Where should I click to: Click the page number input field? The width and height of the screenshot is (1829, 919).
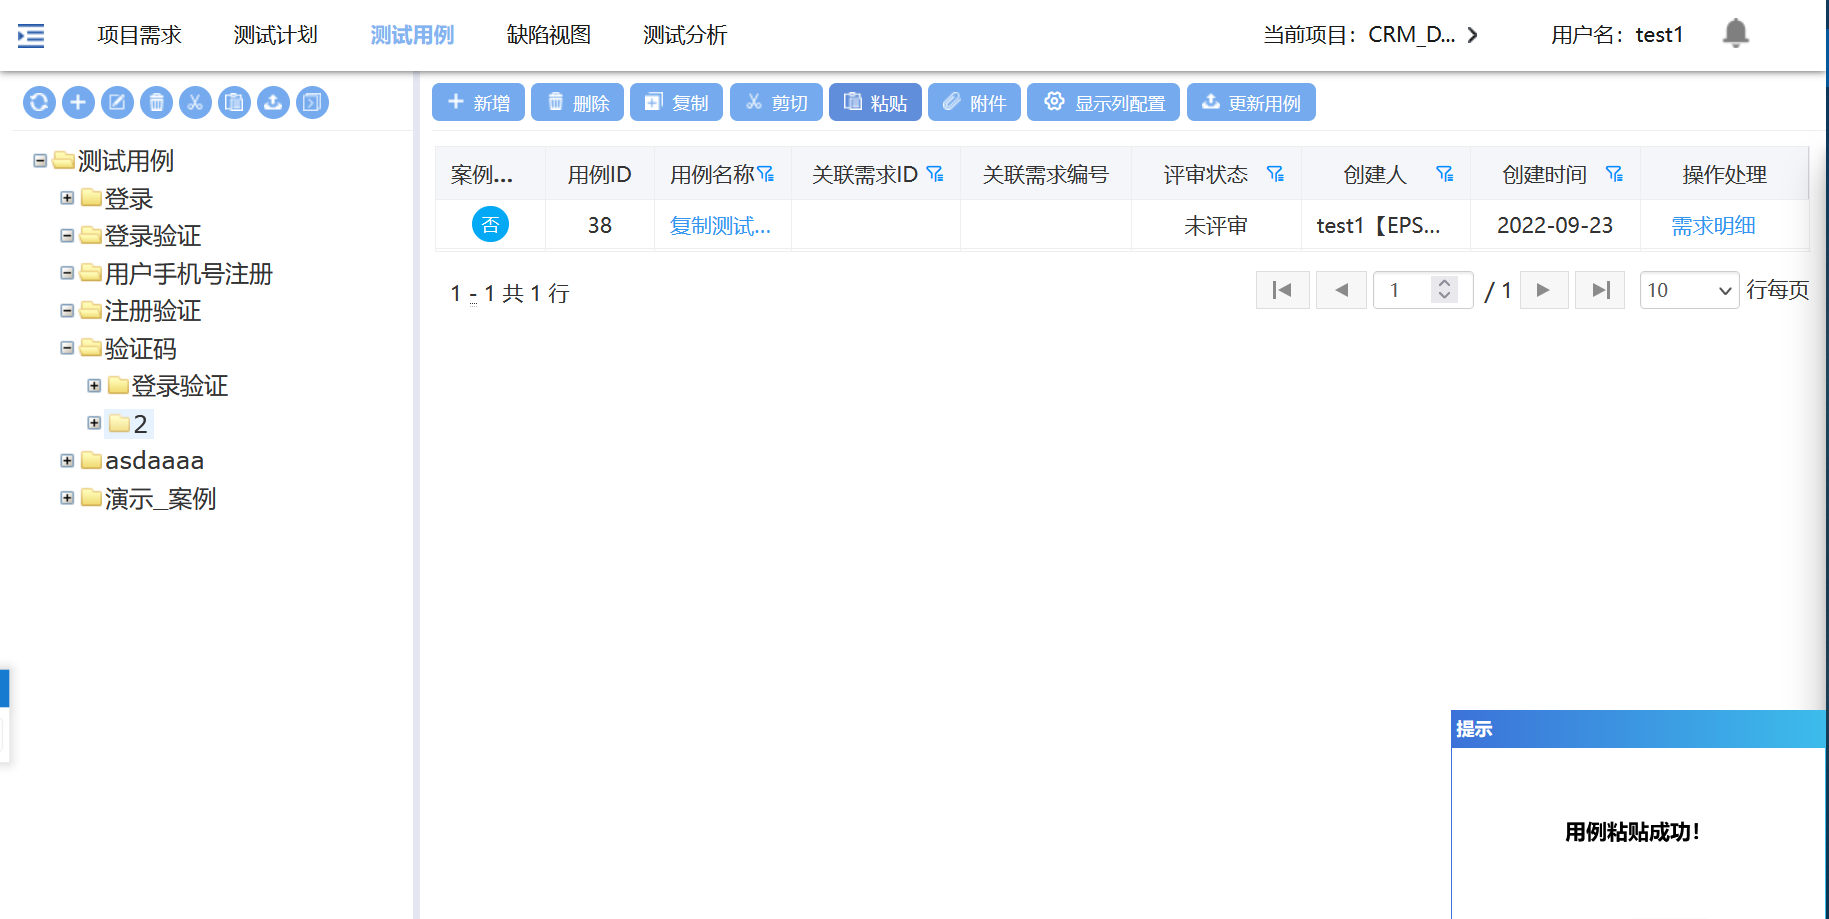pyautogui.click(x=1404, y=290)
